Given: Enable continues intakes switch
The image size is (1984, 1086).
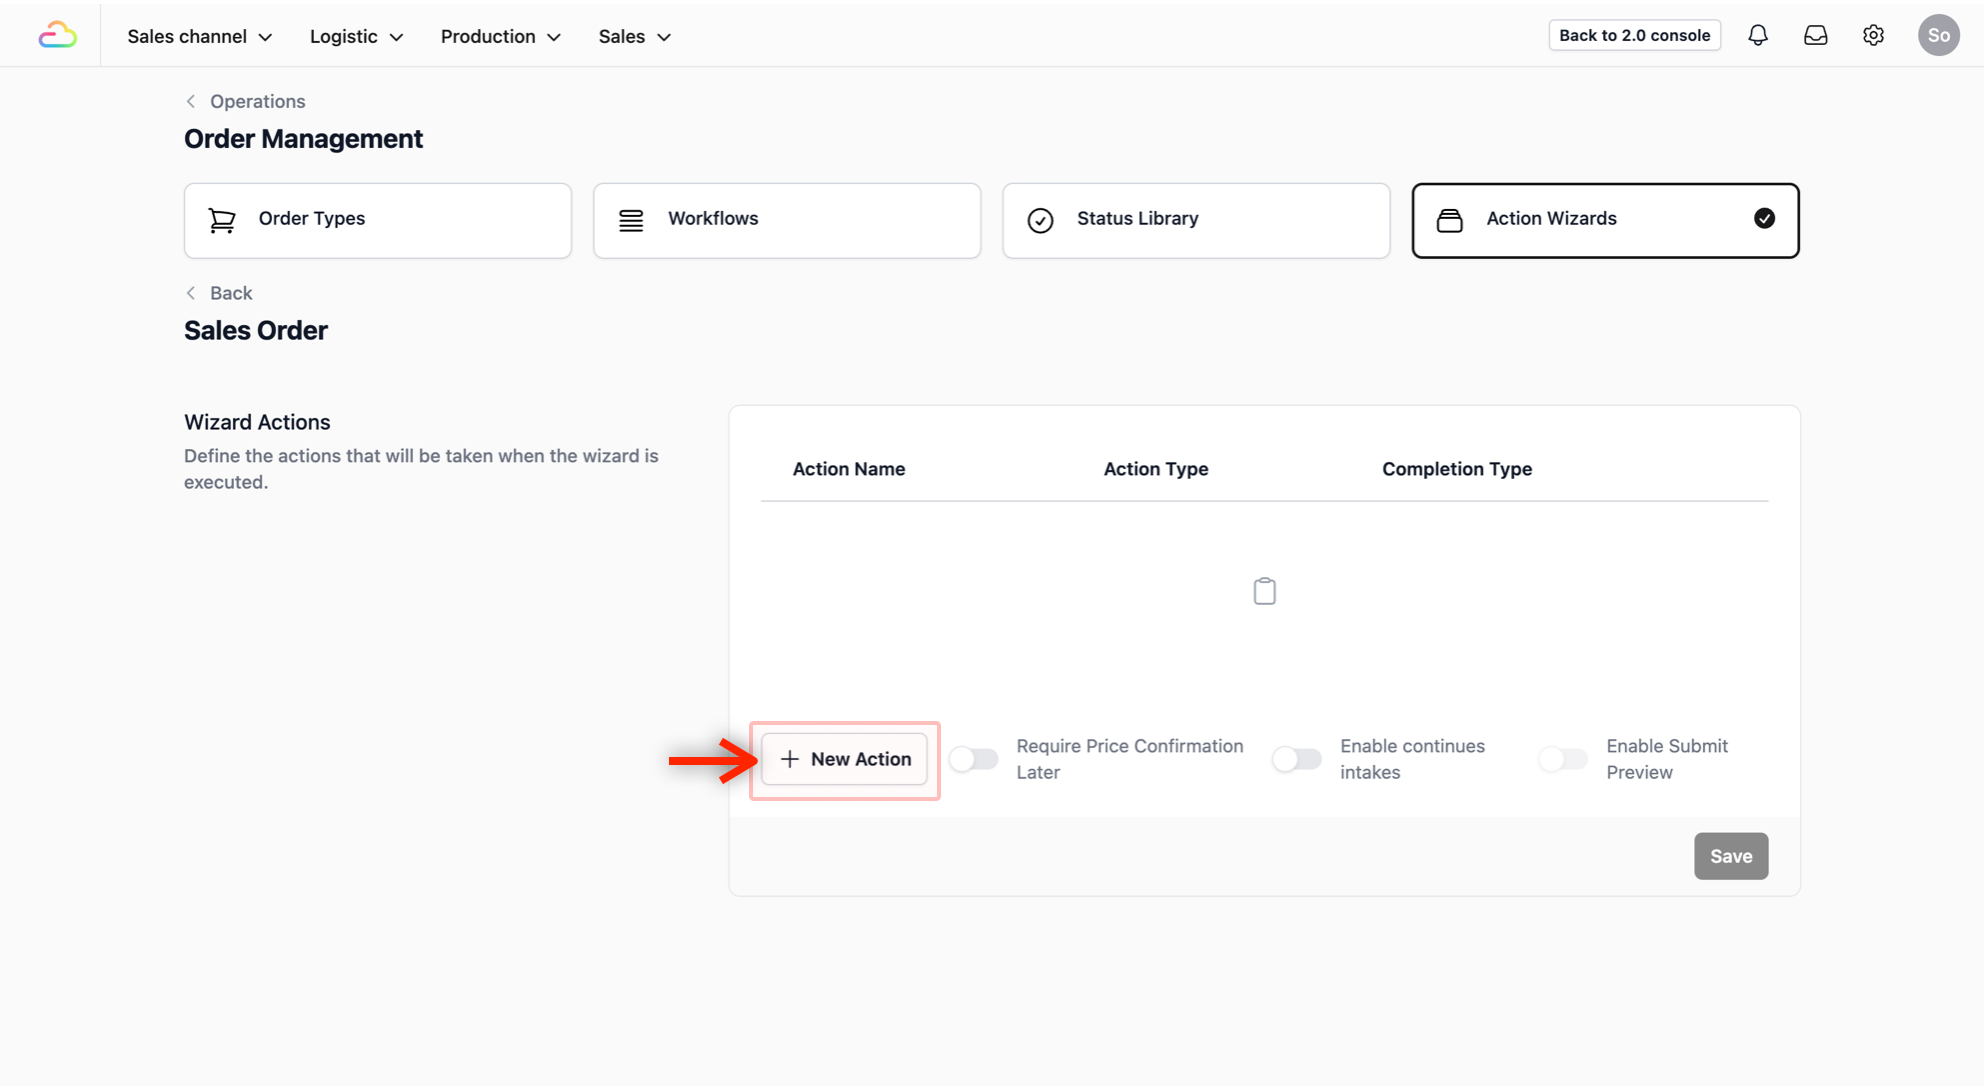Looking at the screenshot, I should (1297, 759).
